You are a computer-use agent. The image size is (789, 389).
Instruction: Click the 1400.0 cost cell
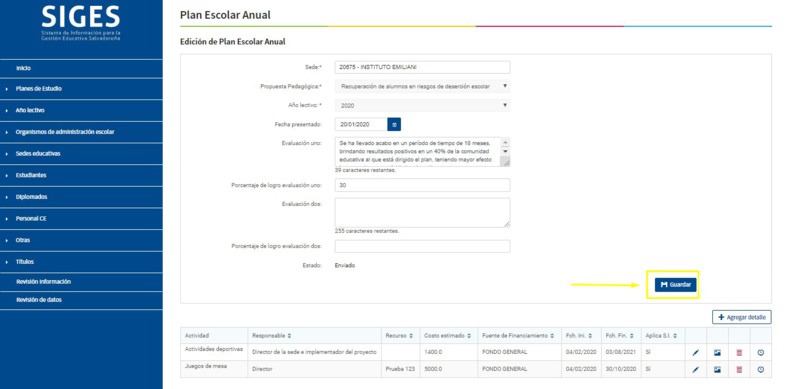(x=449, y=352)
